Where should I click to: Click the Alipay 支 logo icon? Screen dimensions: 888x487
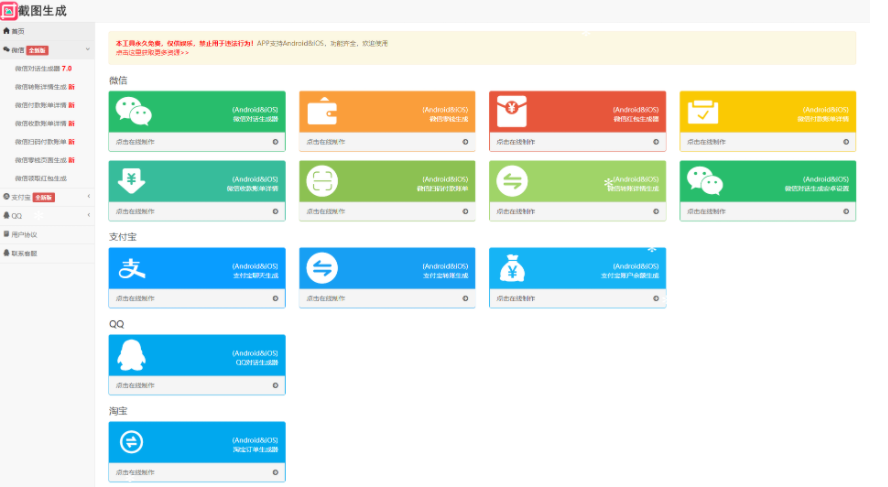coord(132,268)
